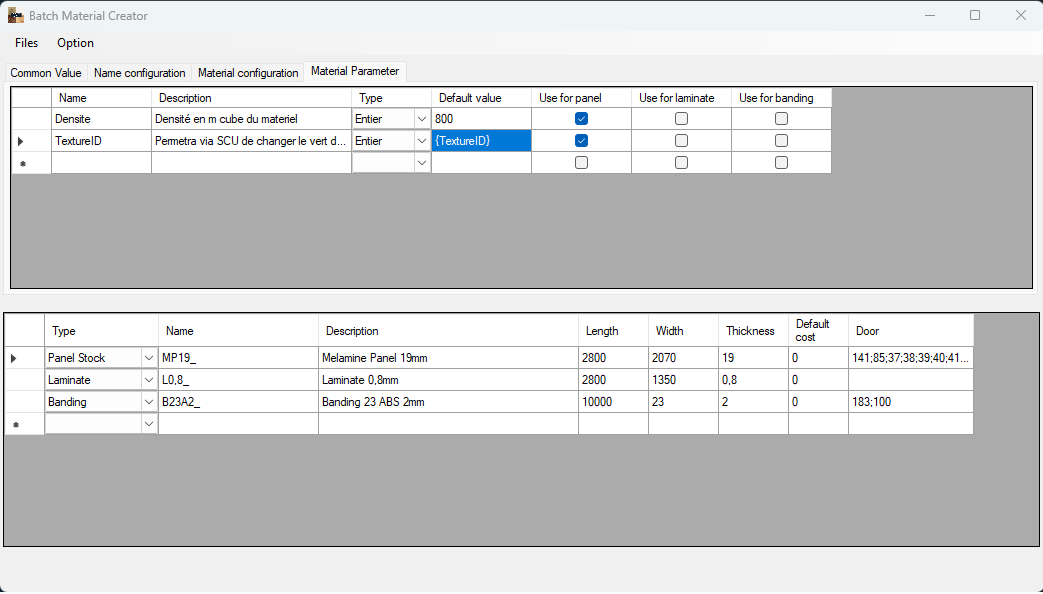1043x594 pixels.
Task: Click the Door column header
Action: [x=911, y=331]
